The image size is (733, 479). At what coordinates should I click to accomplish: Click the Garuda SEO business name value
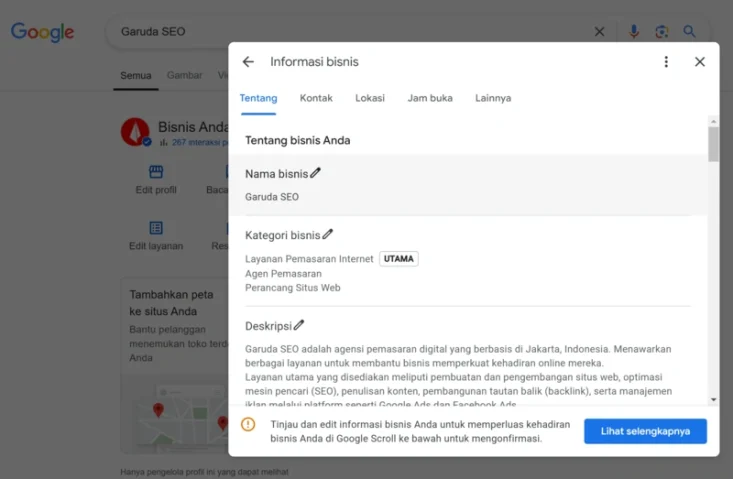(272, 197)
